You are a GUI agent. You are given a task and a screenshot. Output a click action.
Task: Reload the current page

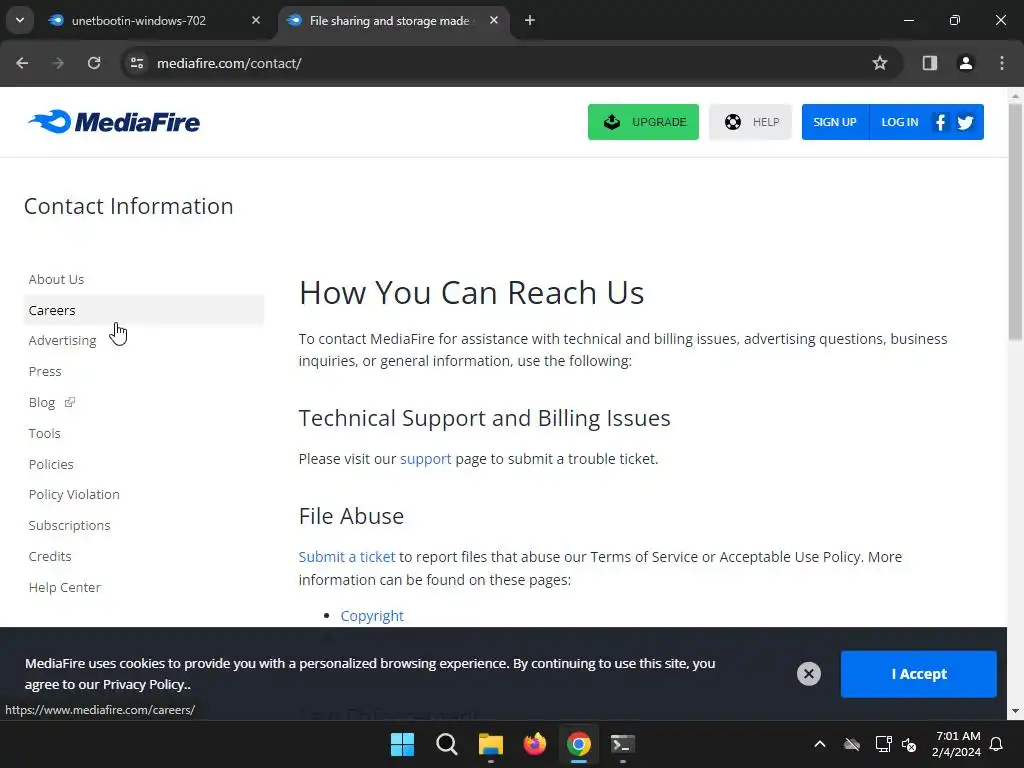pyautogui.click(x=94, y=63)
